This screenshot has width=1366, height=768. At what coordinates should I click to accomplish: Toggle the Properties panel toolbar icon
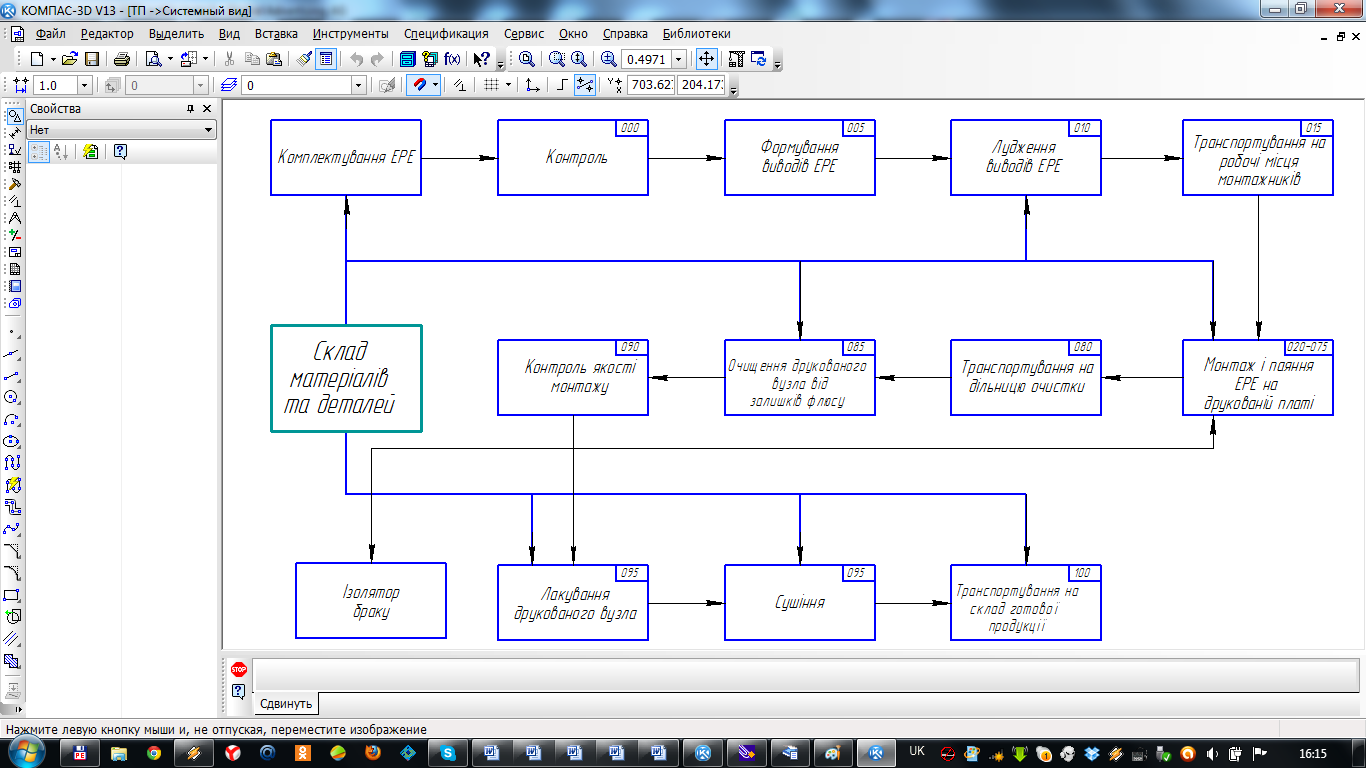point(326,59)
